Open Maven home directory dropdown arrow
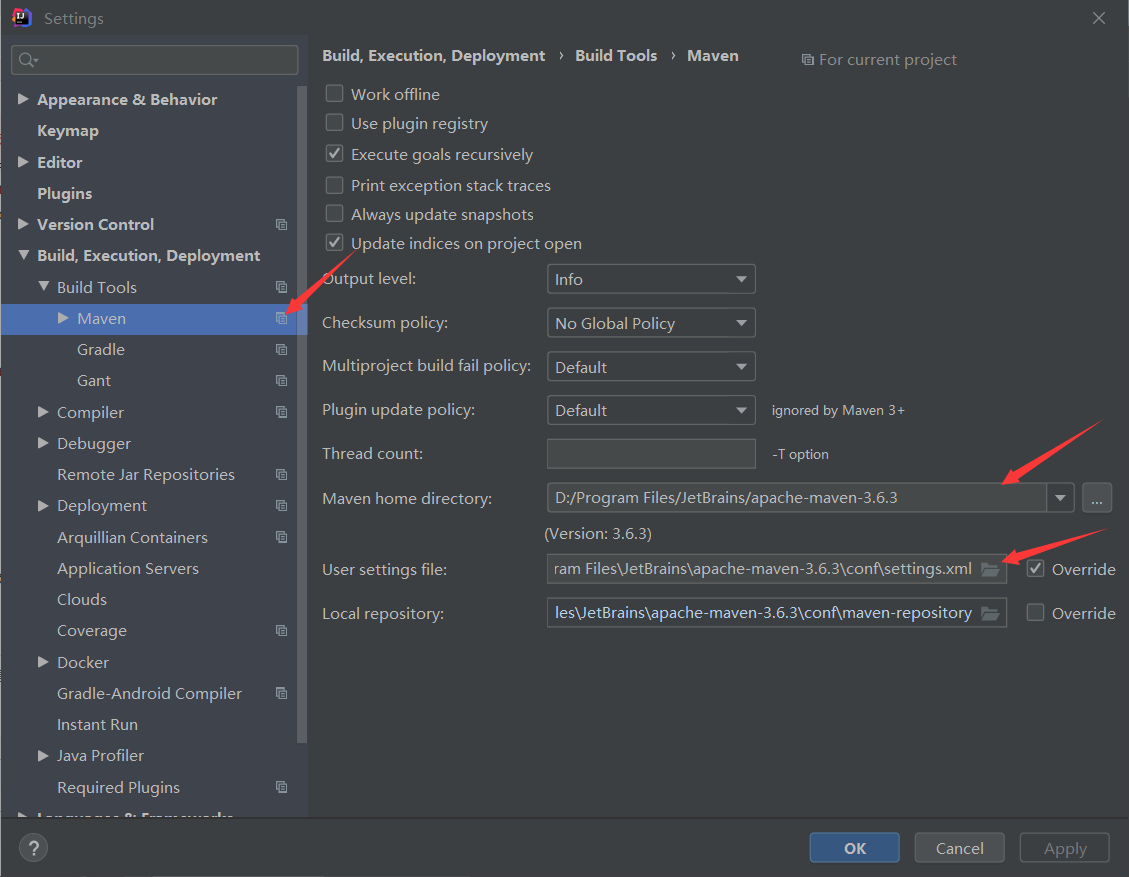 [x=1060, y=498]
